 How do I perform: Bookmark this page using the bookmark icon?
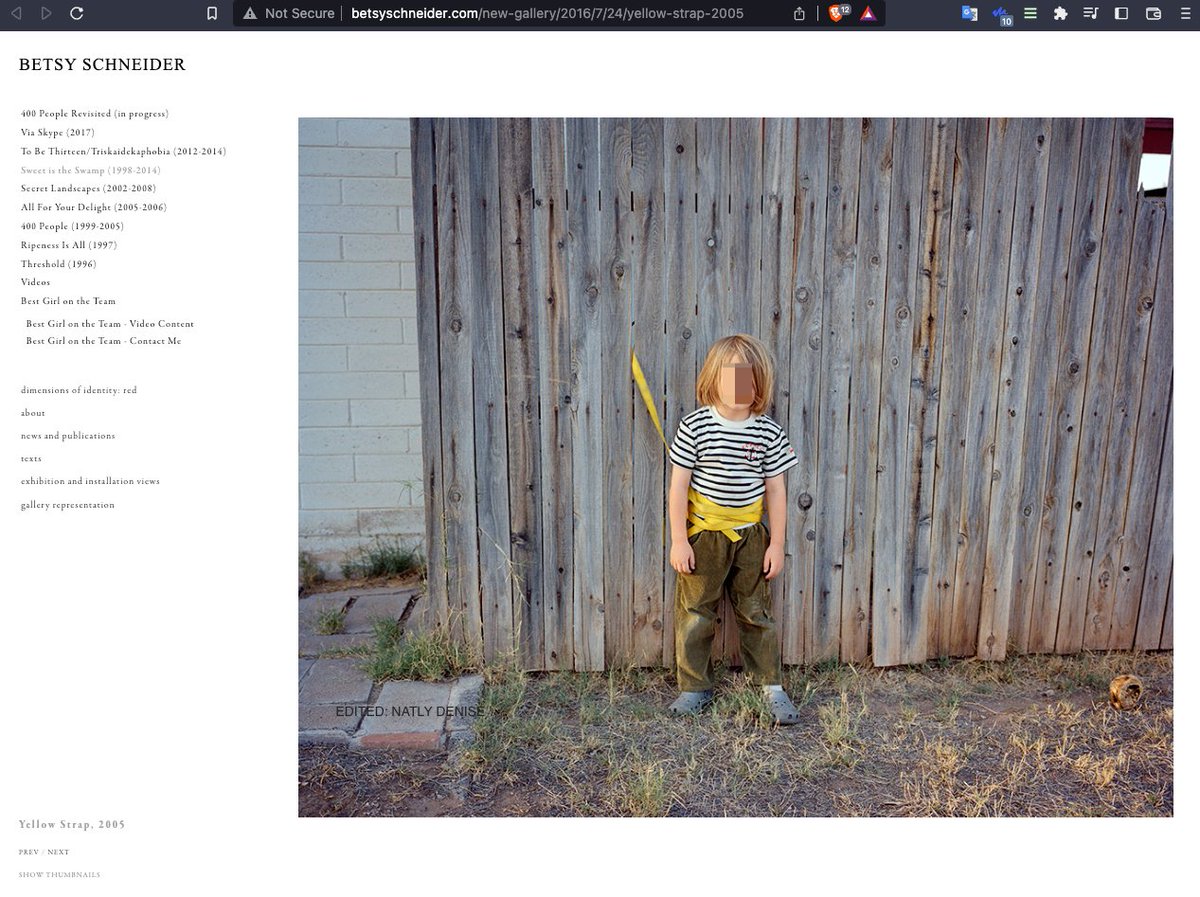click(211, 14)
